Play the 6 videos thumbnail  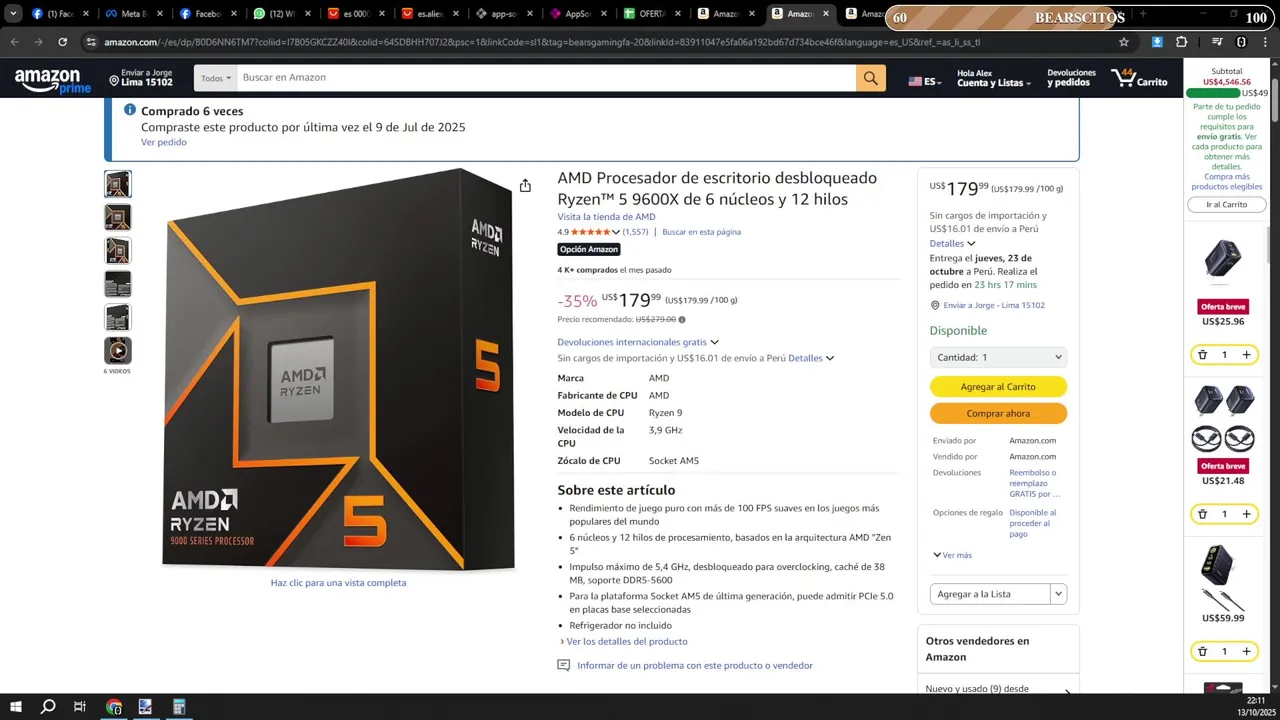tap(118, 350)
